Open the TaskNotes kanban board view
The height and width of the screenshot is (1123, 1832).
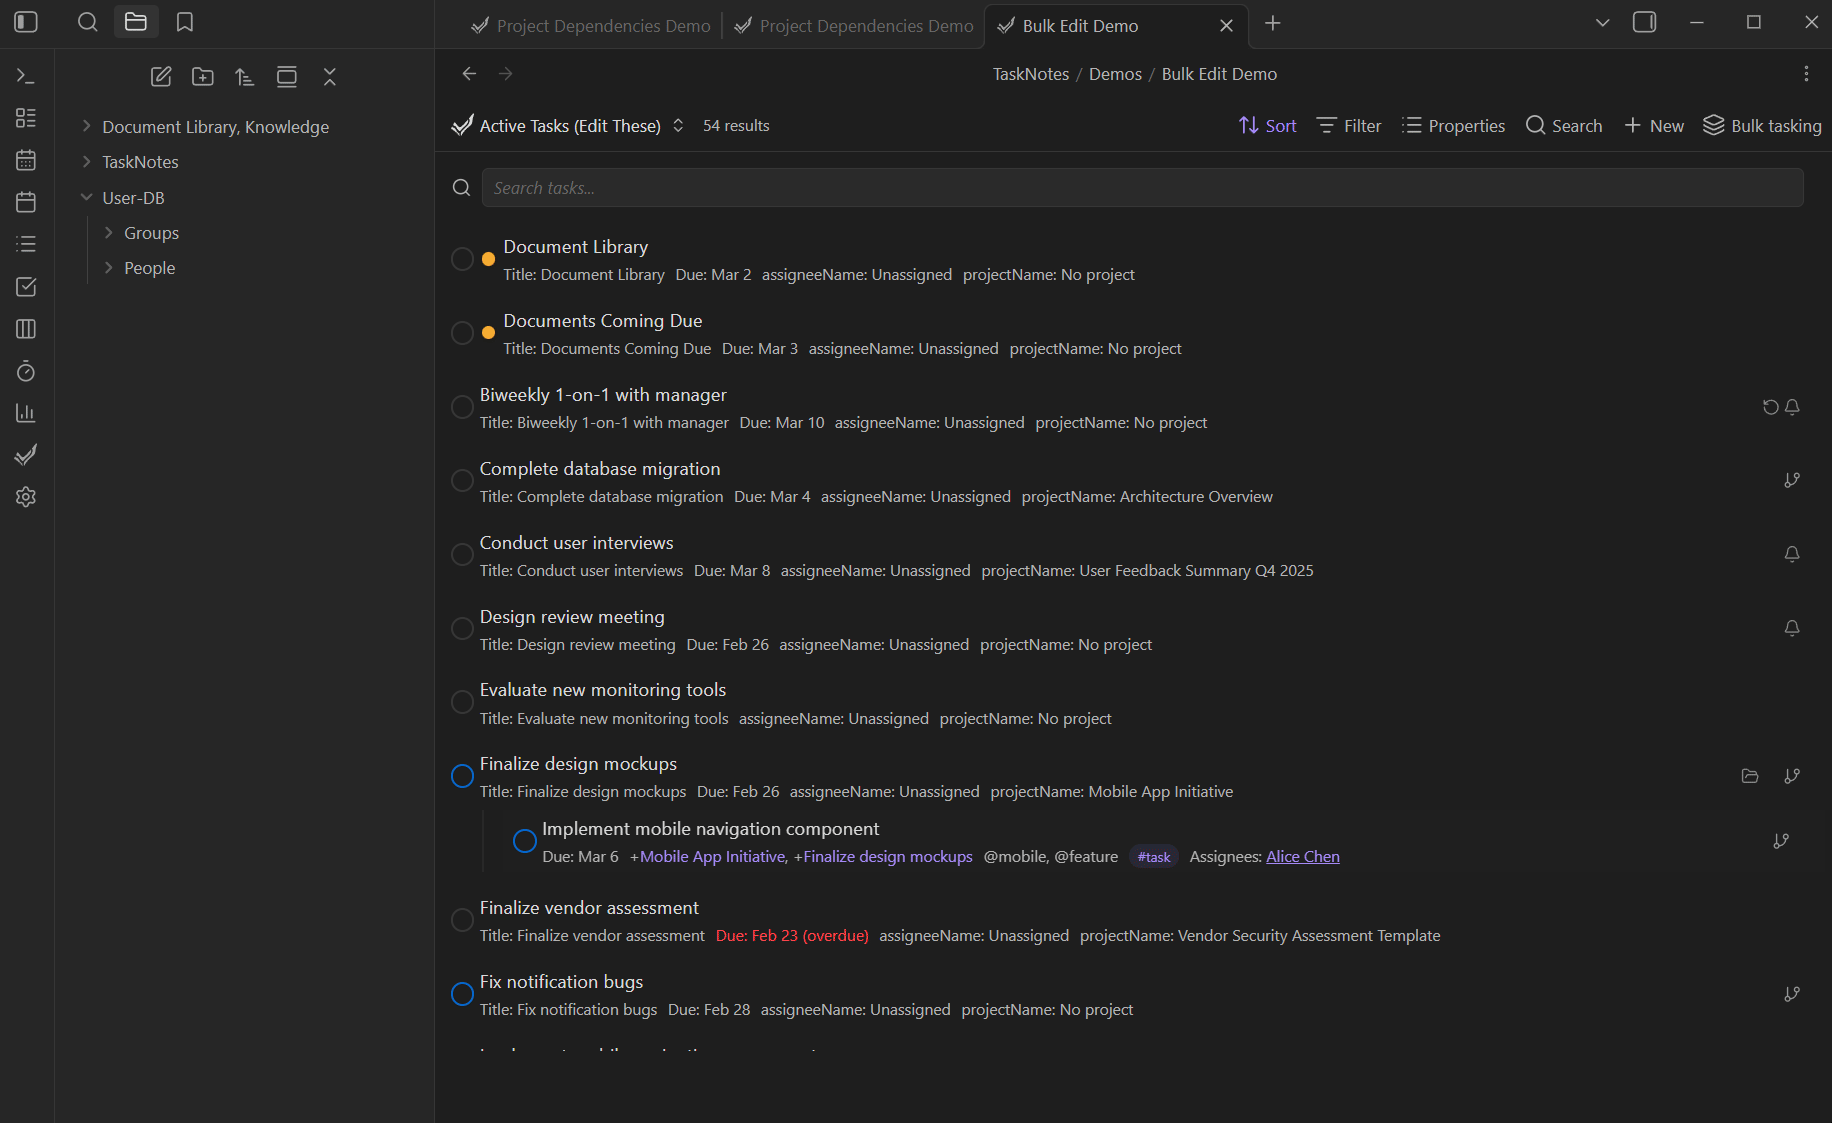click(25, 328)
